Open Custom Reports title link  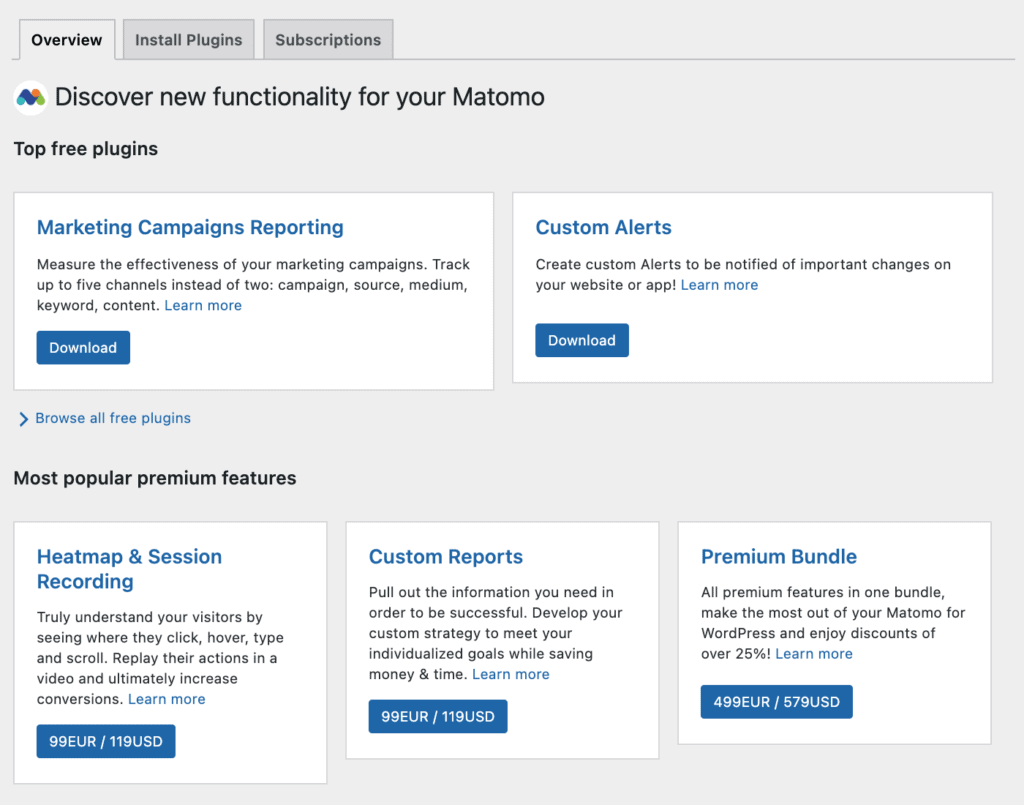tap(445, 556)
